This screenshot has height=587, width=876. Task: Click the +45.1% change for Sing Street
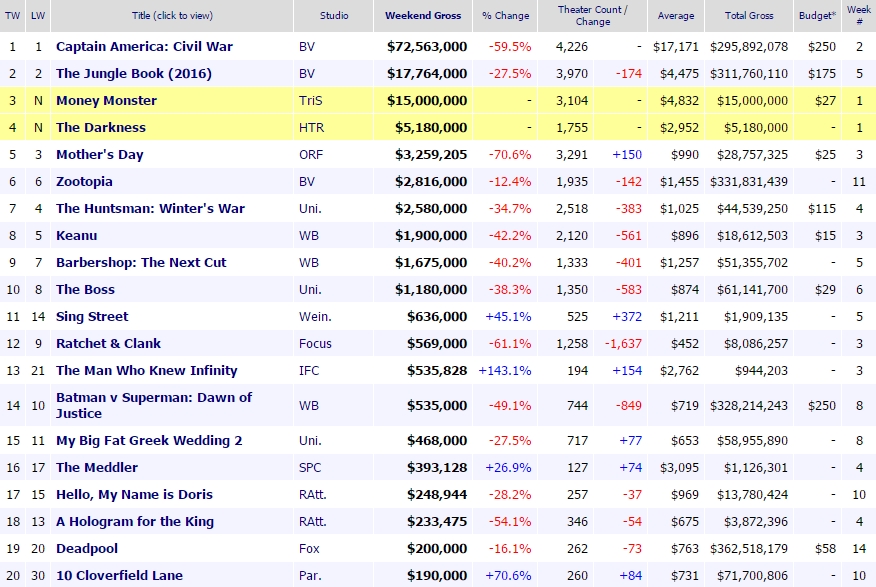pyautogui.click(x=508, y=317)
